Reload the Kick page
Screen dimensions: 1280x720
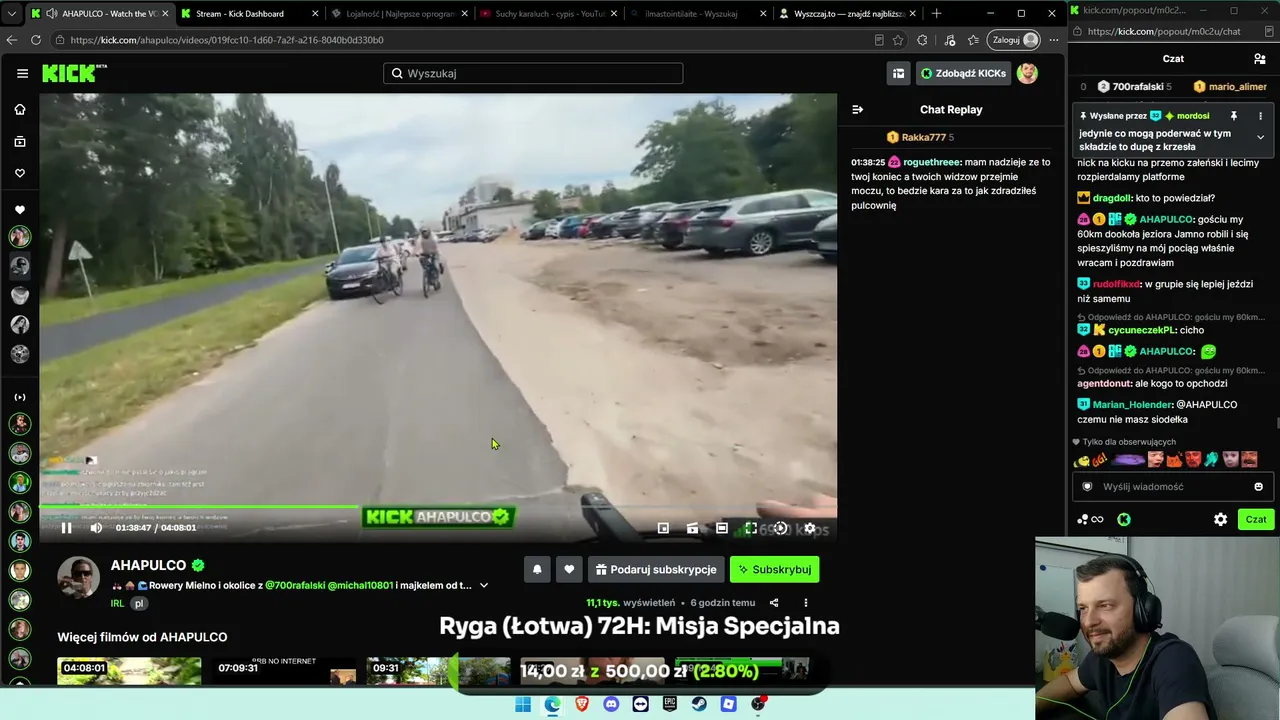pyautogui.click(x=36, y=40)
